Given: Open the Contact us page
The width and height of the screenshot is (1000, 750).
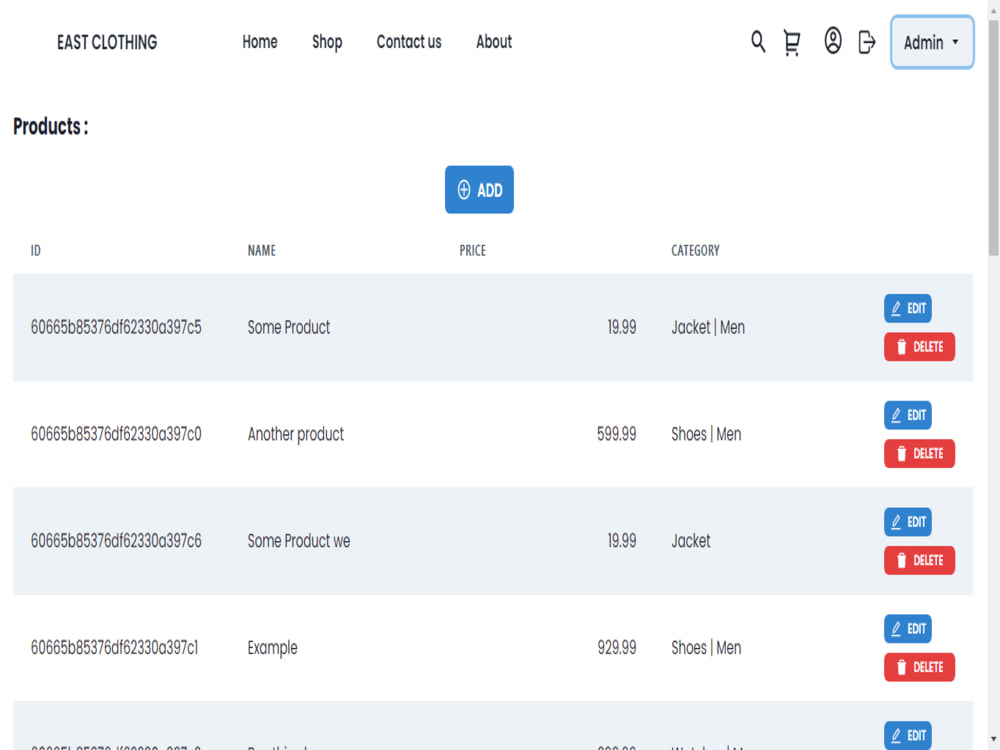Looking at the screenshot, I should click(408, 42).
